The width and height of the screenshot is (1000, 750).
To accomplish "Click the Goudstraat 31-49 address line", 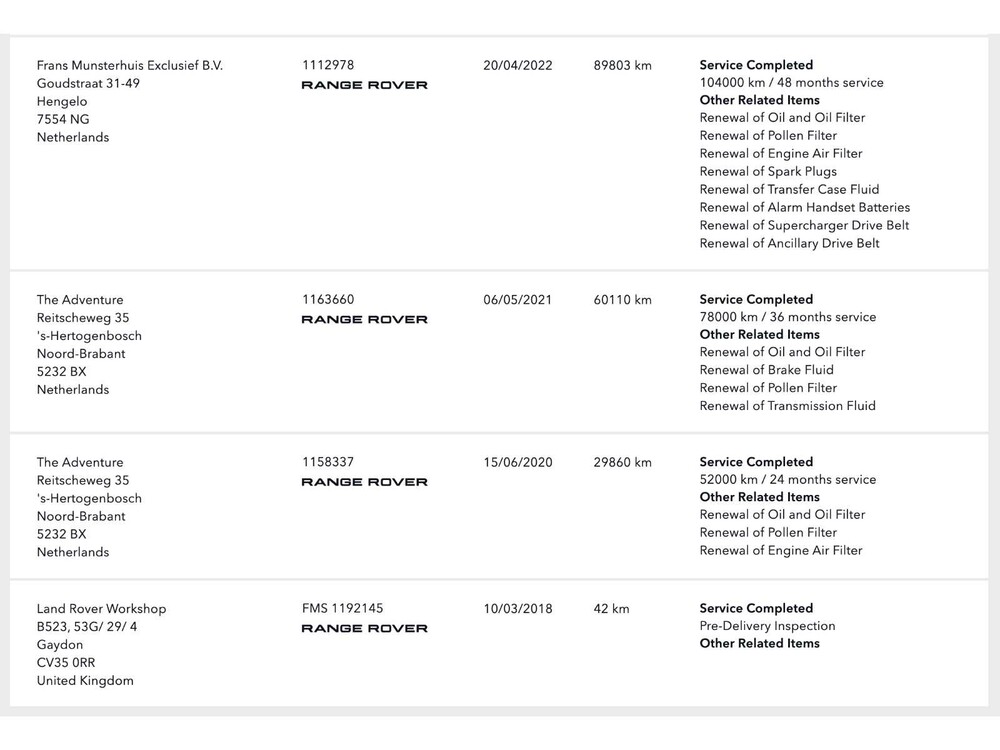I will [x=88, y=84].
